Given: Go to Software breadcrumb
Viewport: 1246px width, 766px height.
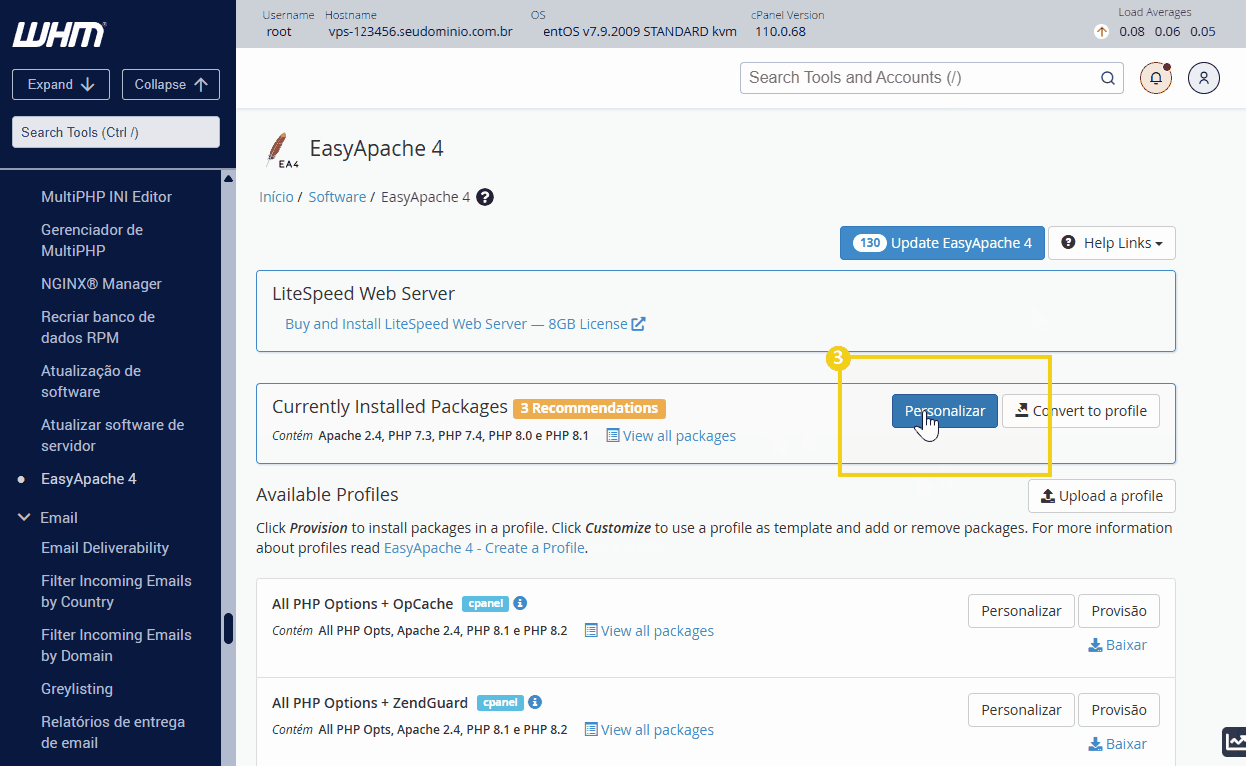Looking at the screenshot, I should 337,197.
